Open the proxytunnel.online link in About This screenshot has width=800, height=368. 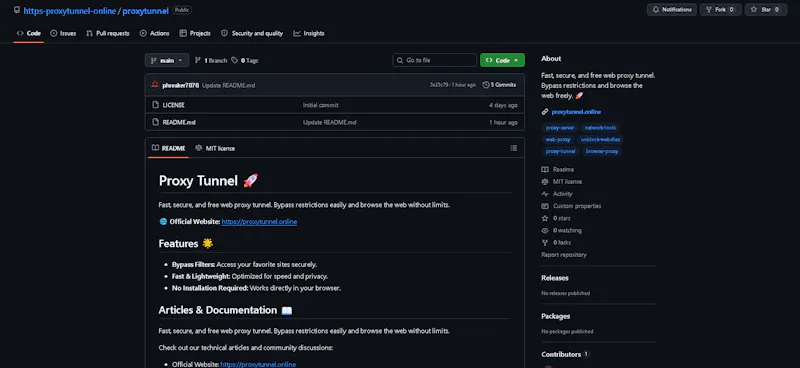click(x=576, y=112)
